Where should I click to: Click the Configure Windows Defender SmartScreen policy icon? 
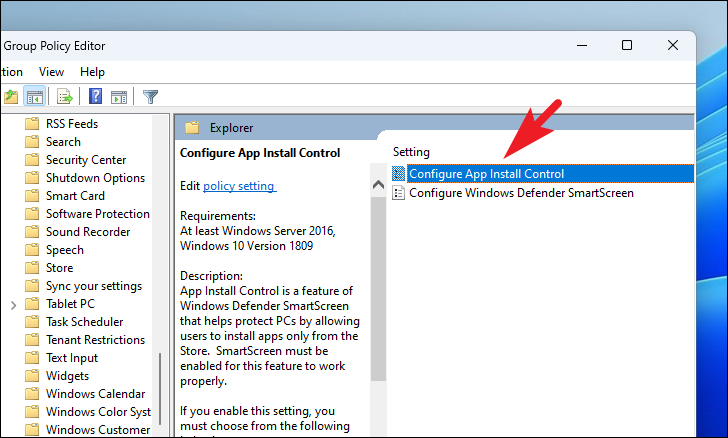(399, 193)
